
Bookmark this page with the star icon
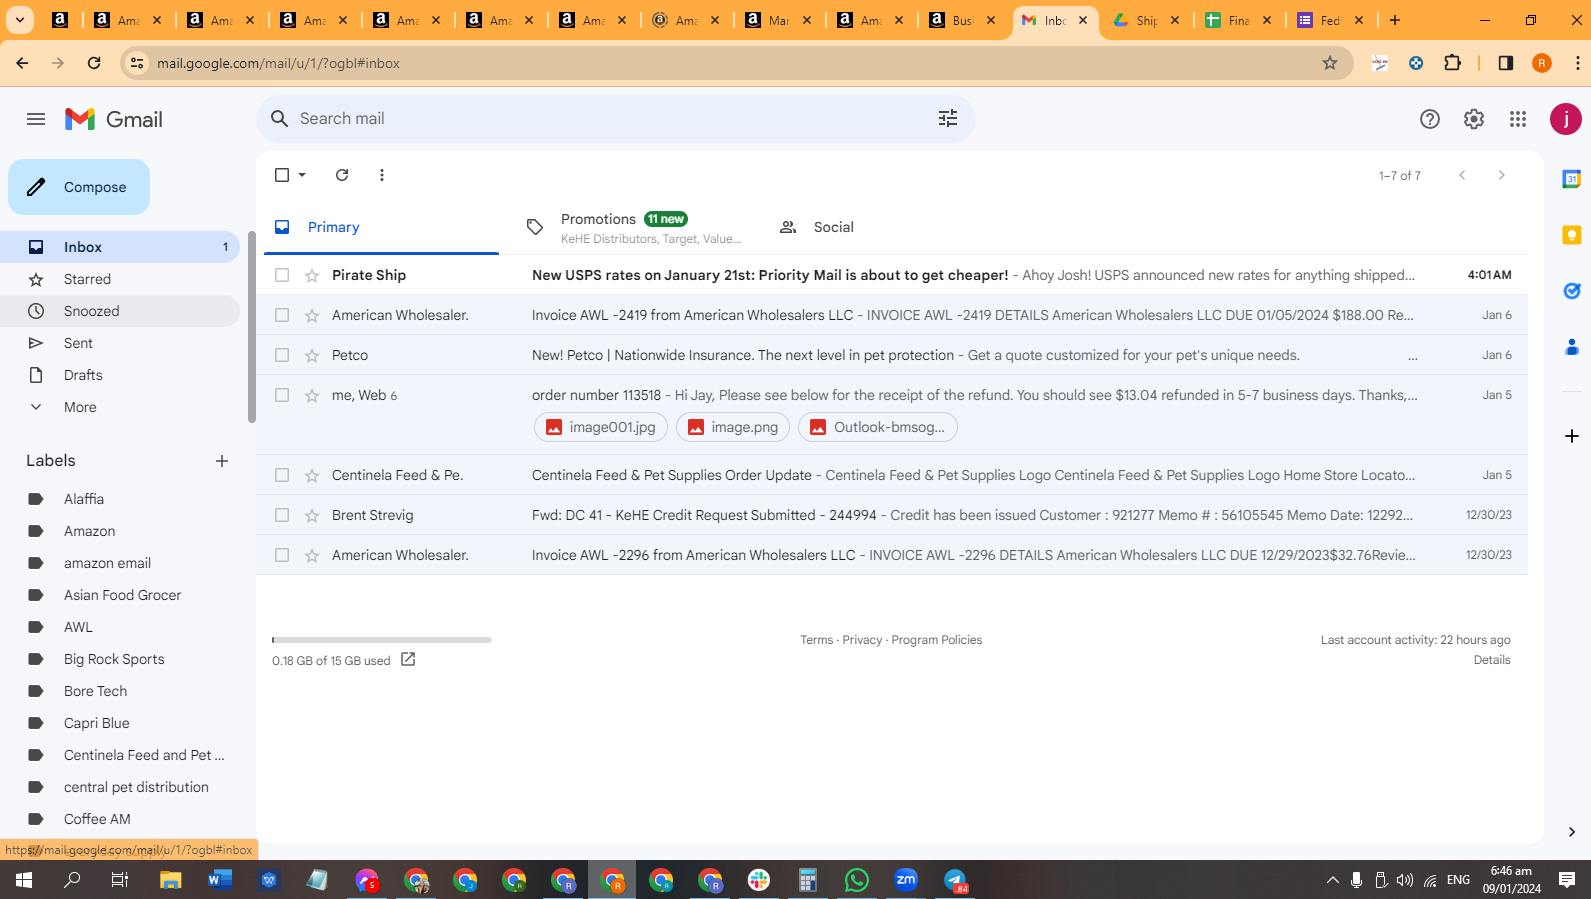point(1330,63)
